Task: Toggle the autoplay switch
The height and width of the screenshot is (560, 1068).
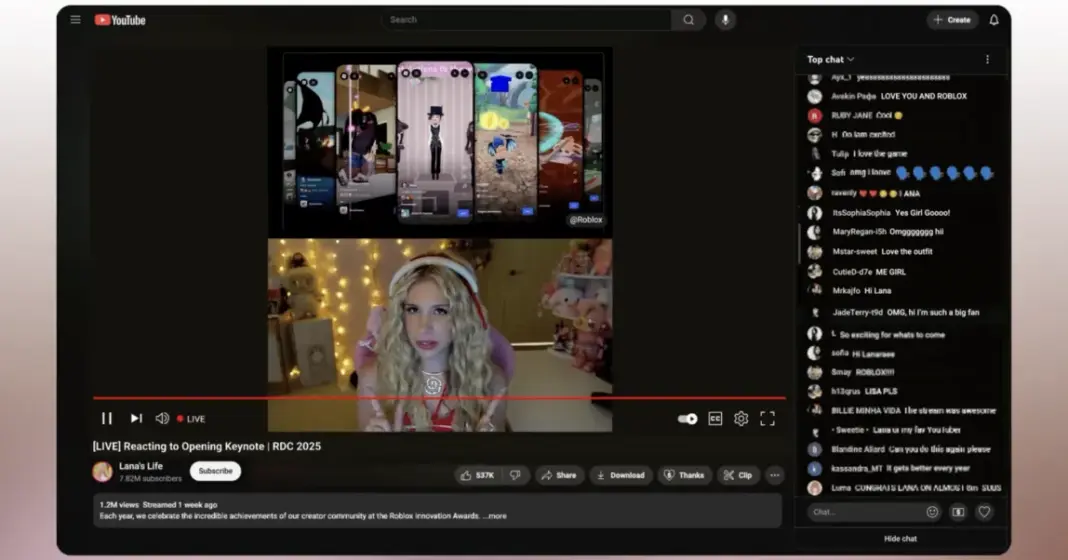Action: tap(687, 419)
